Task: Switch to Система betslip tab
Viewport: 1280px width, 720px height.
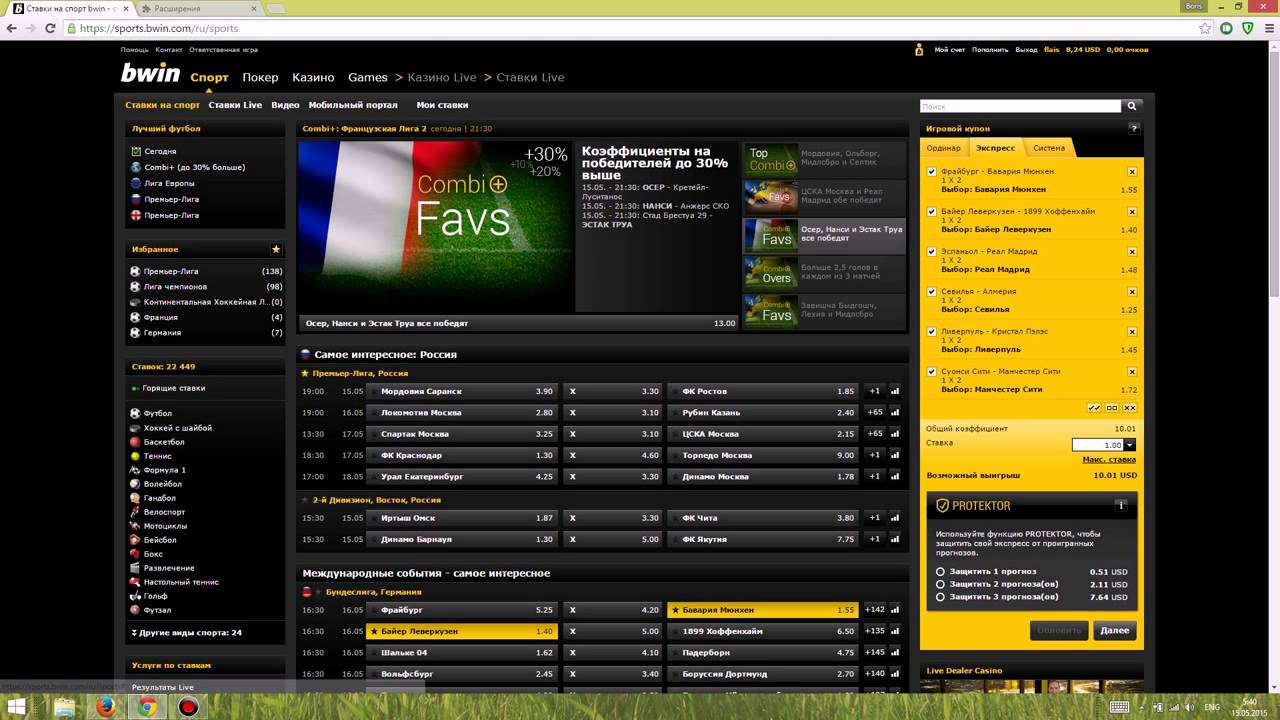Action: coord(1049,148)
